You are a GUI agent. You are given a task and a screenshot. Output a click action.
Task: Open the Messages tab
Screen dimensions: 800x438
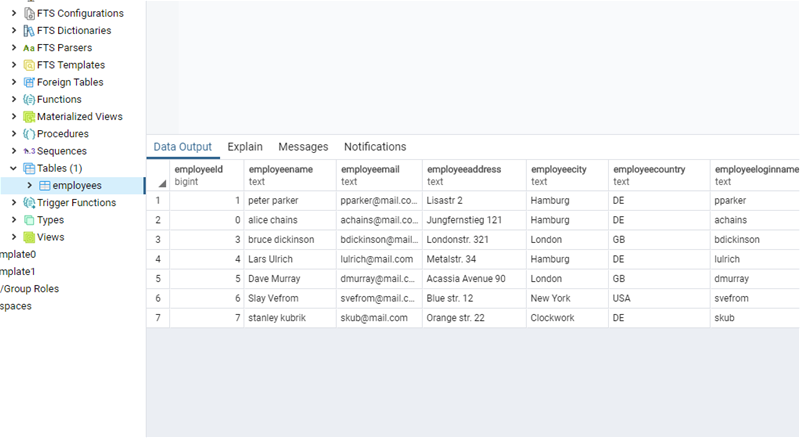pos(303,147)
